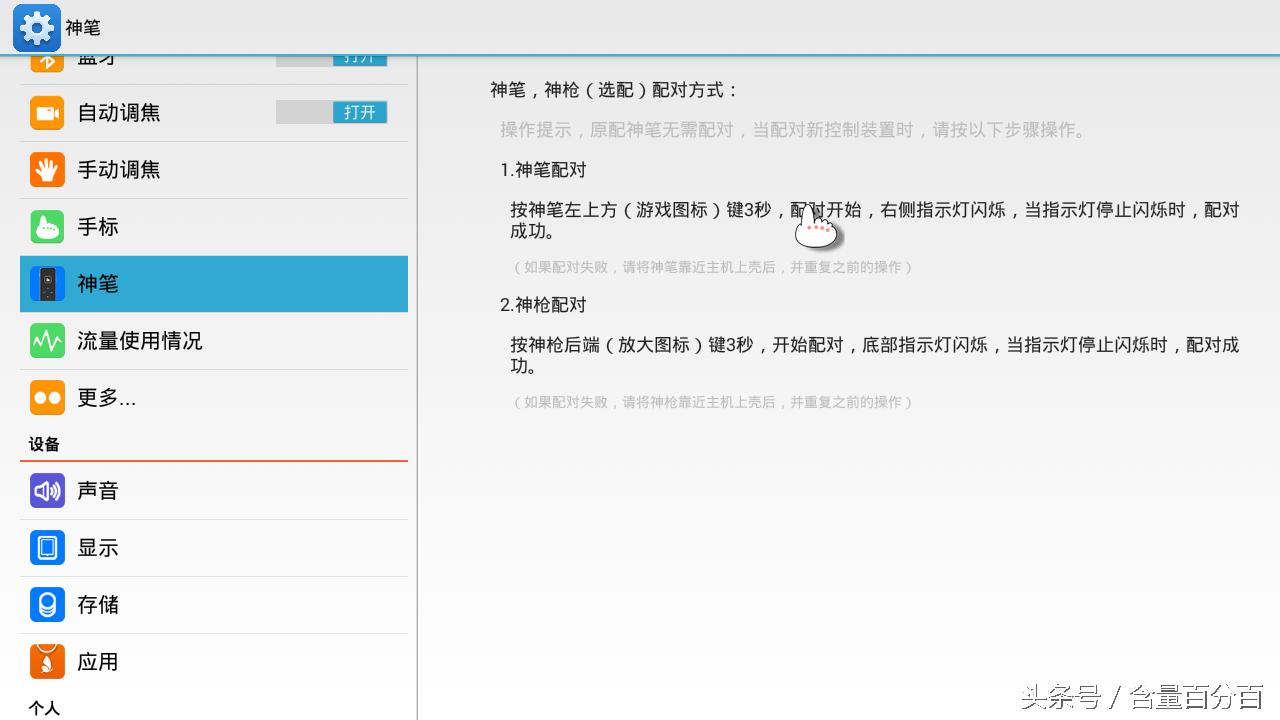The image size is (1280, 720).
Task: Click the red 应用 apps icon
Action: (x=47, y=661)
